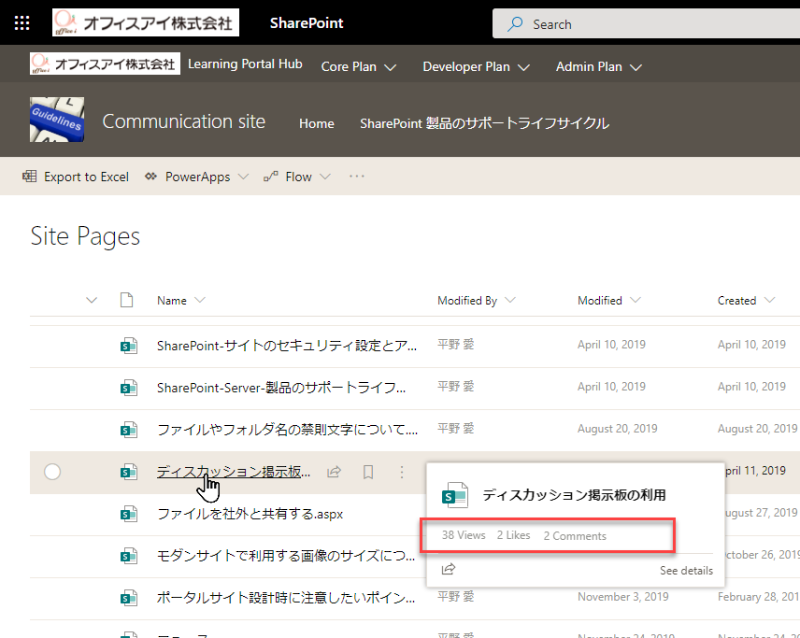Click See details in the hover card

[686, 571]
